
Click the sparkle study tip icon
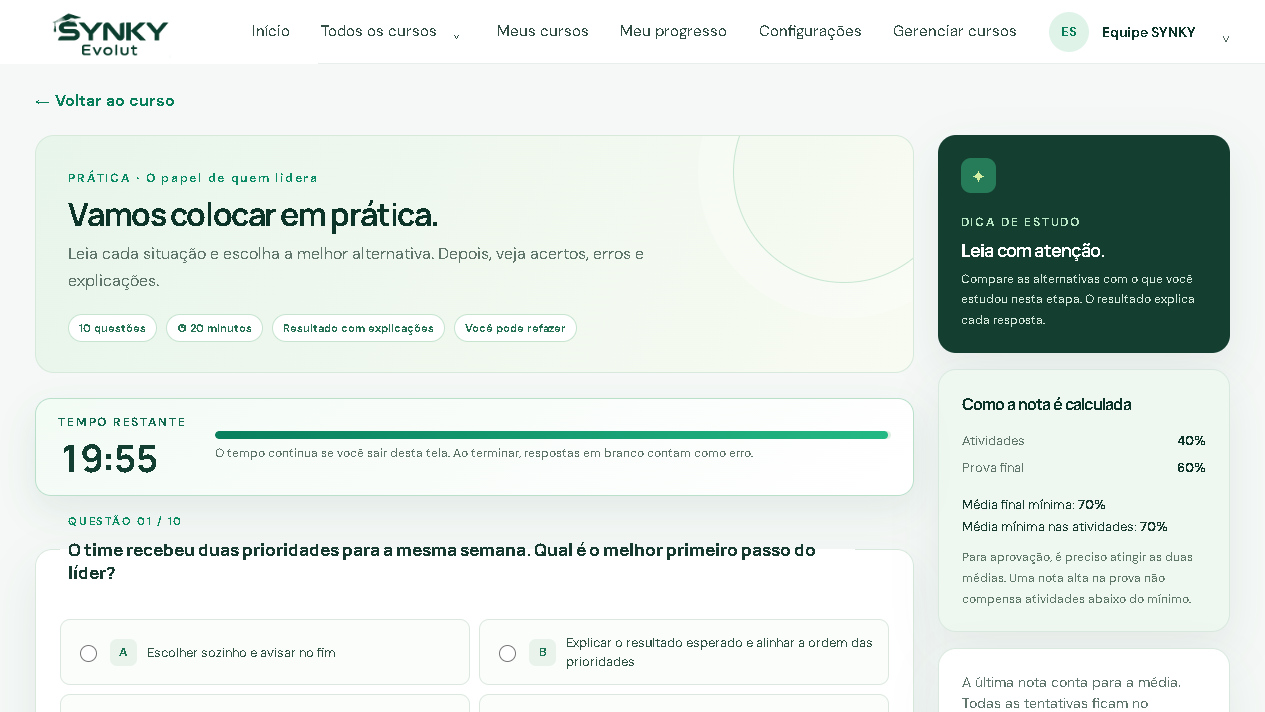(x=978, y=175)
